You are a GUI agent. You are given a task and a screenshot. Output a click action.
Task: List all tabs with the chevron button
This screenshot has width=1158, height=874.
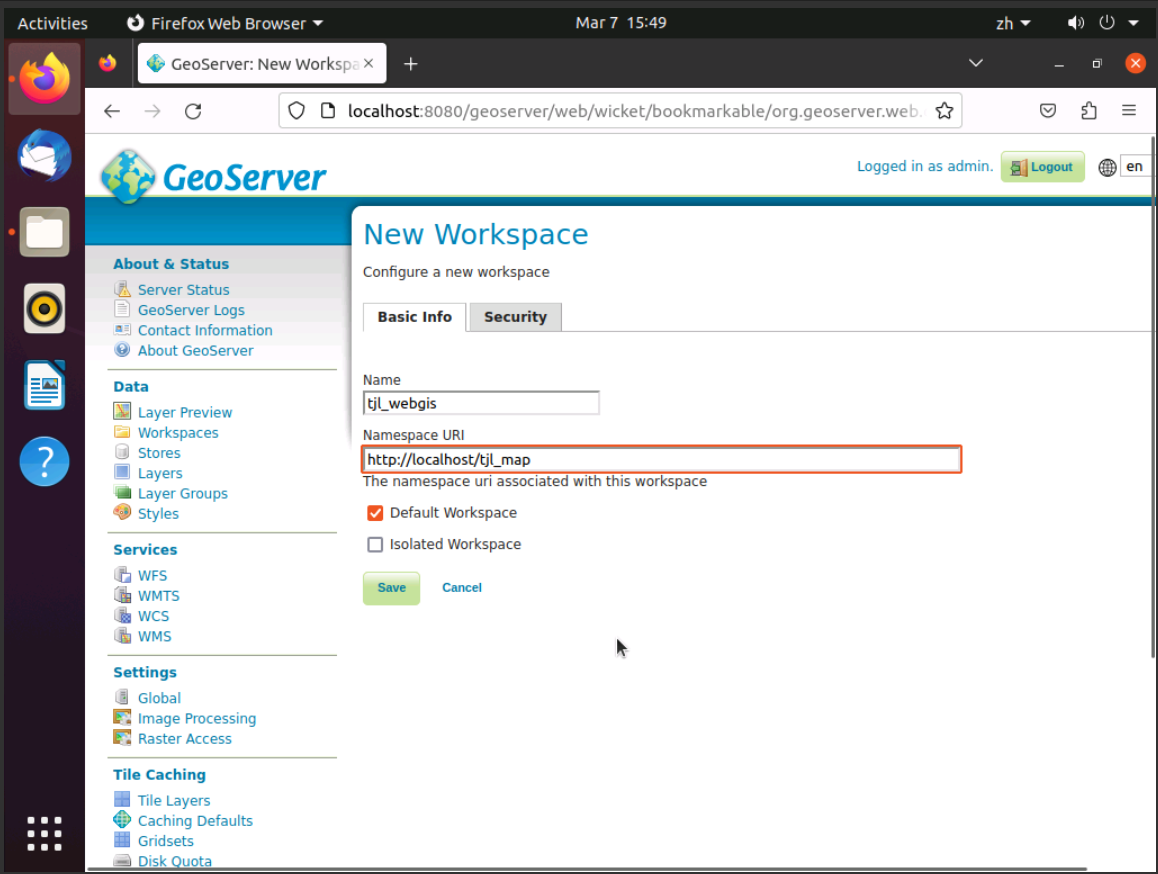point(976,64)
